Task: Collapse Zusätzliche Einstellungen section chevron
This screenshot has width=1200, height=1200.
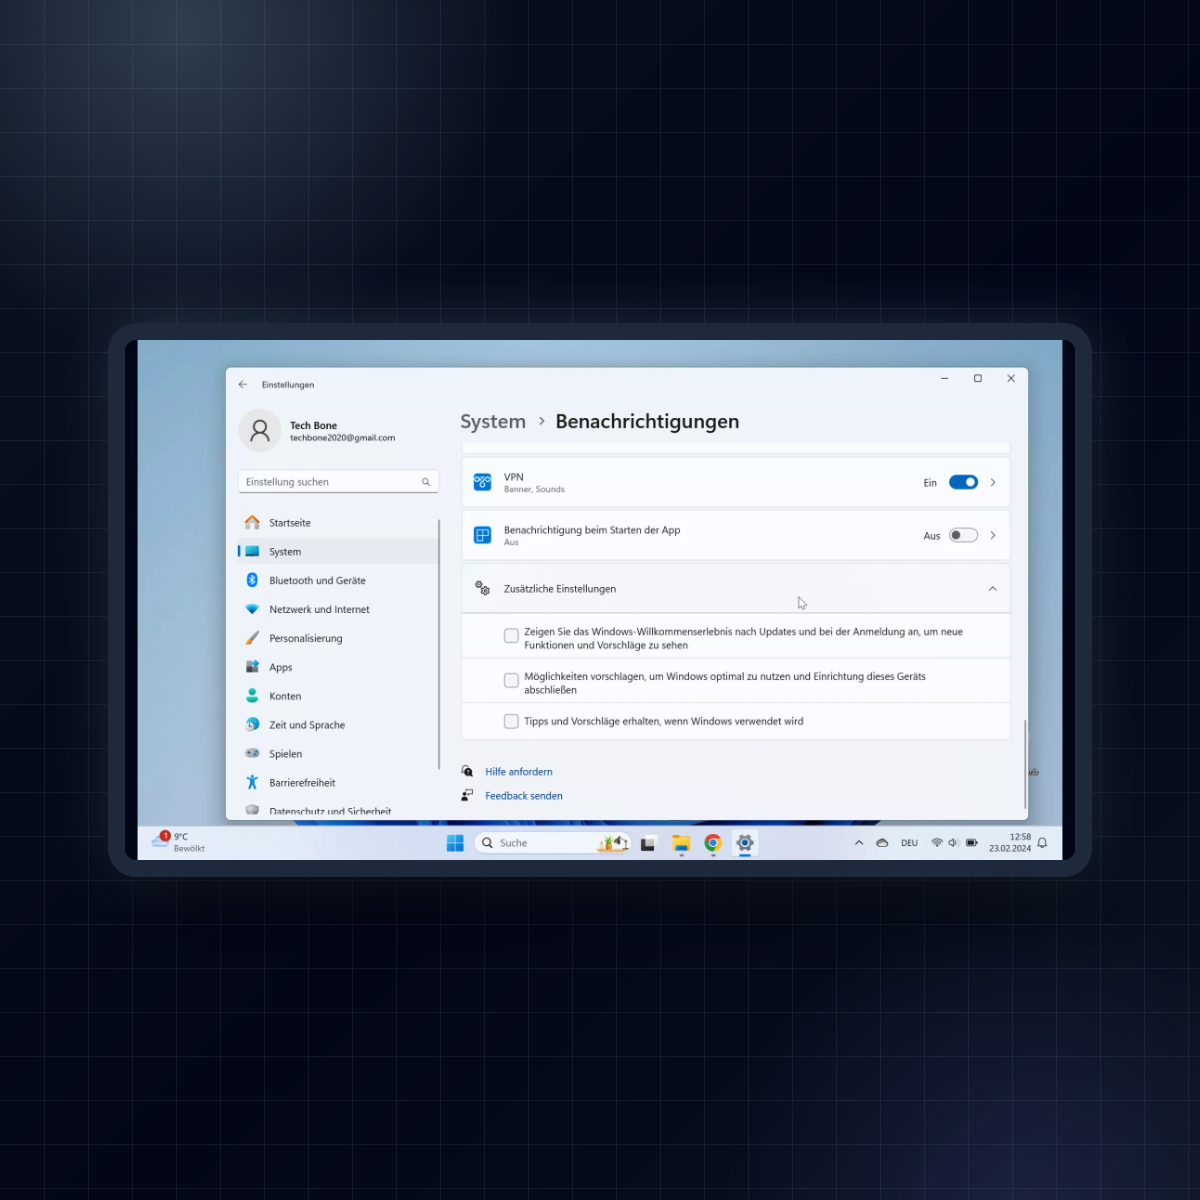Action: [993, 589]
